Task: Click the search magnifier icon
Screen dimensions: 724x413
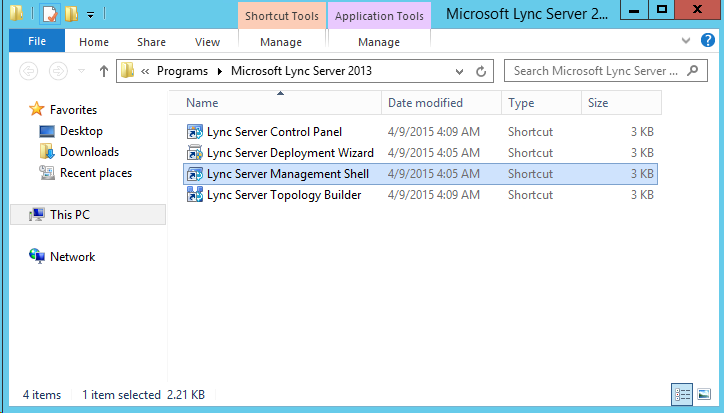Action: pyautogui.click(x=692, y=71)
